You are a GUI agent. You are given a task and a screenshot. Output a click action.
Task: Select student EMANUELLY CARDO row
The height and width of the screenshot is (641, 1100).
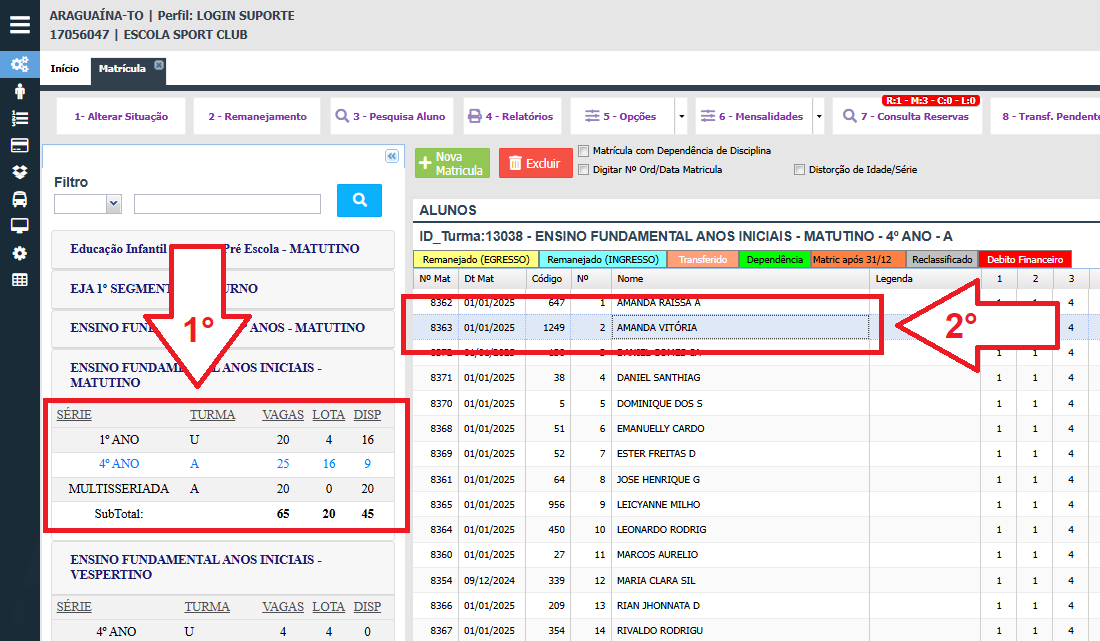tap(756, 429)
